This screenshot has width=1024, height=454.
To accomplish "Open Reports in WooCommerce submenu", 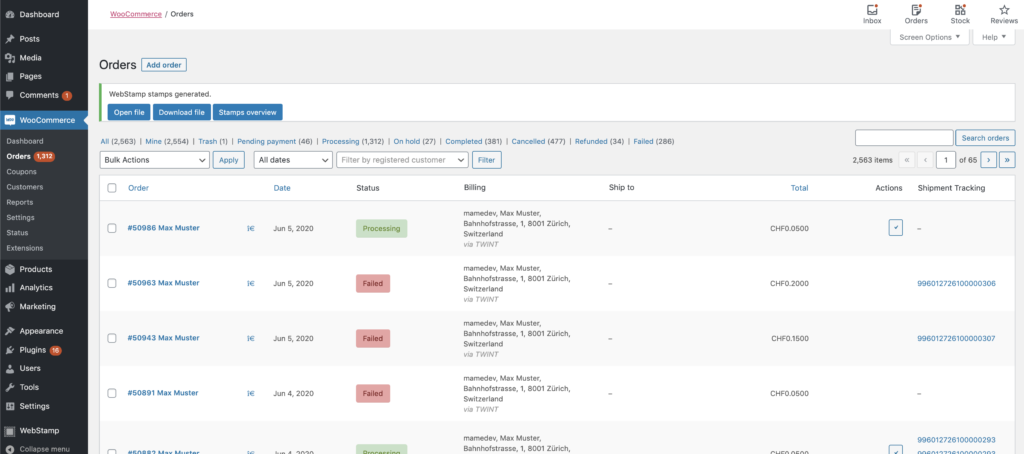I will coord(20,203).
